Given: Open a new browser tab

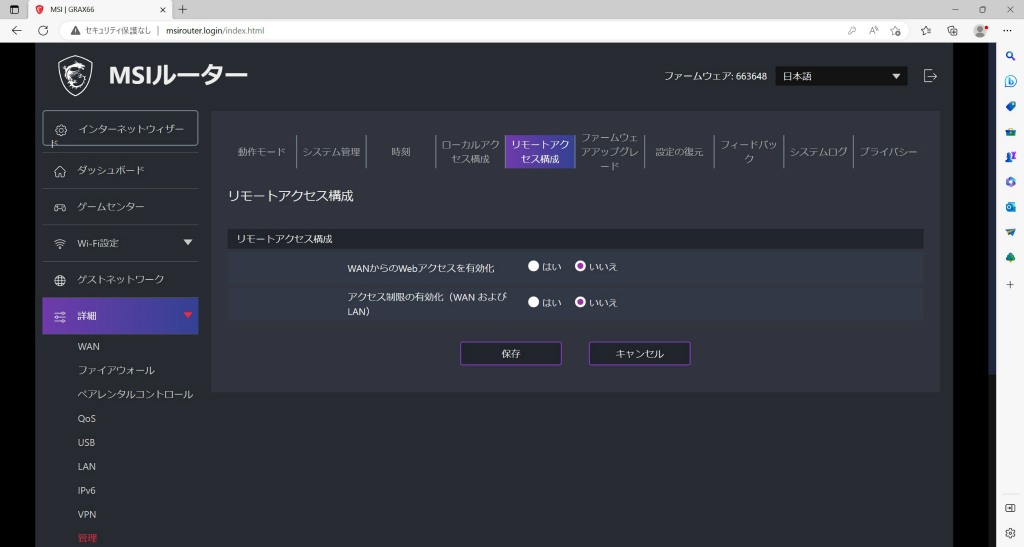Looking at the screenshot, I should [x=183, y=10].
